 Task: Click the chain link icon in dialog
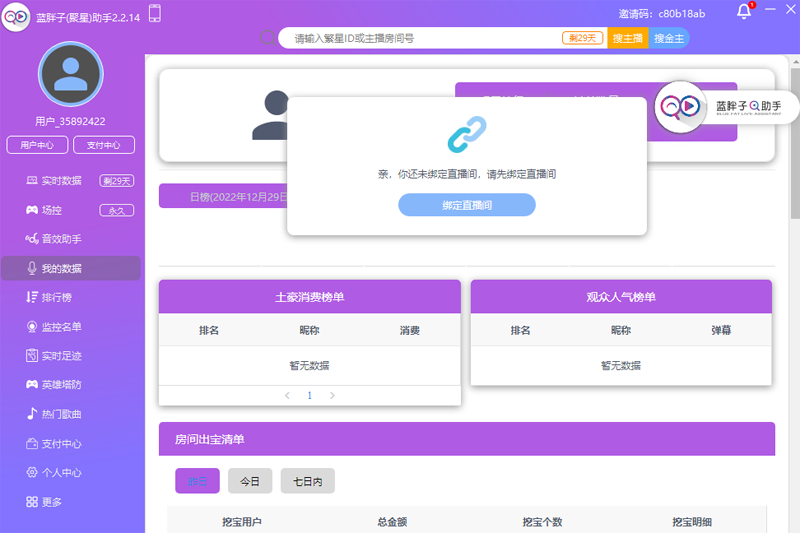pos(466,134)
